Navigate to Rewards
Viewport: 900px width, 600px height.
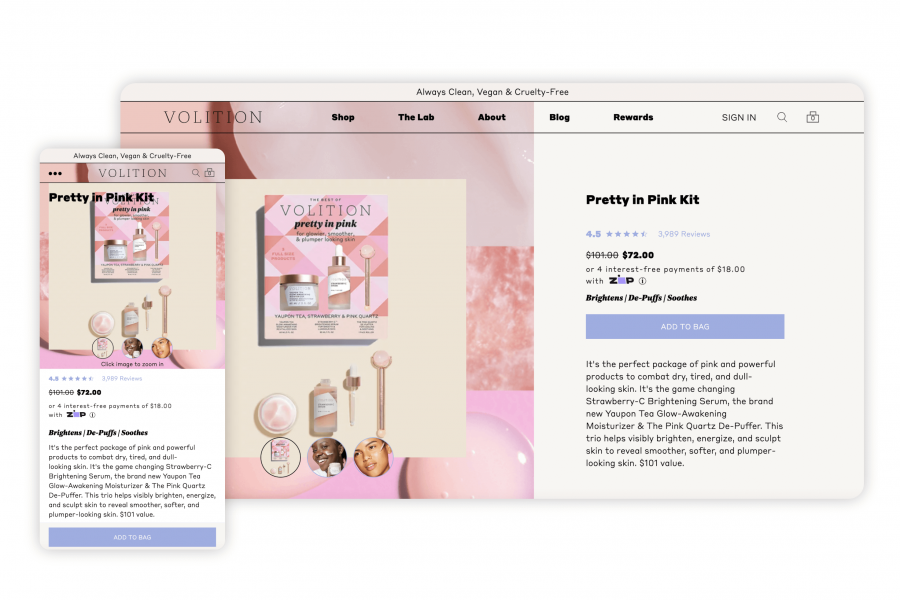633,117
